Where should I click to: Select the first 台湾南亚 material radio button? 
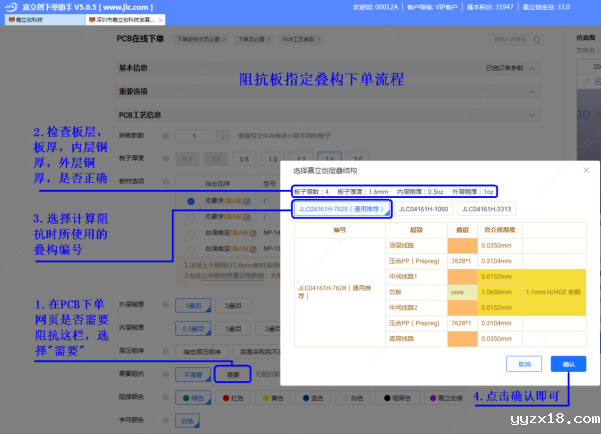(190, 231)
